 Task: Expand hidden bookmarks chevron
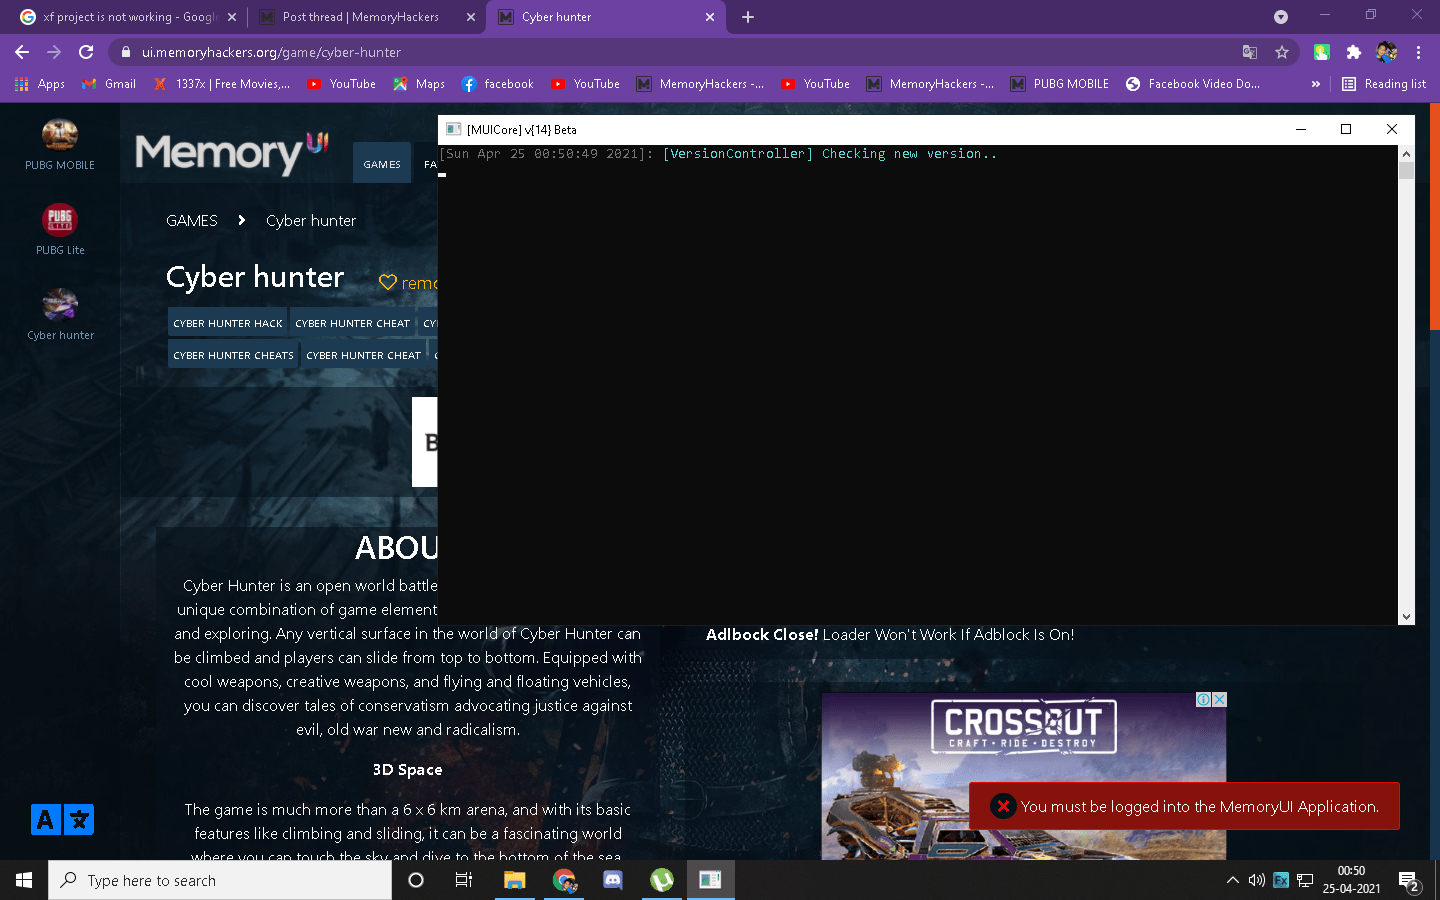pyautogui.click(x=1315, y=84)
